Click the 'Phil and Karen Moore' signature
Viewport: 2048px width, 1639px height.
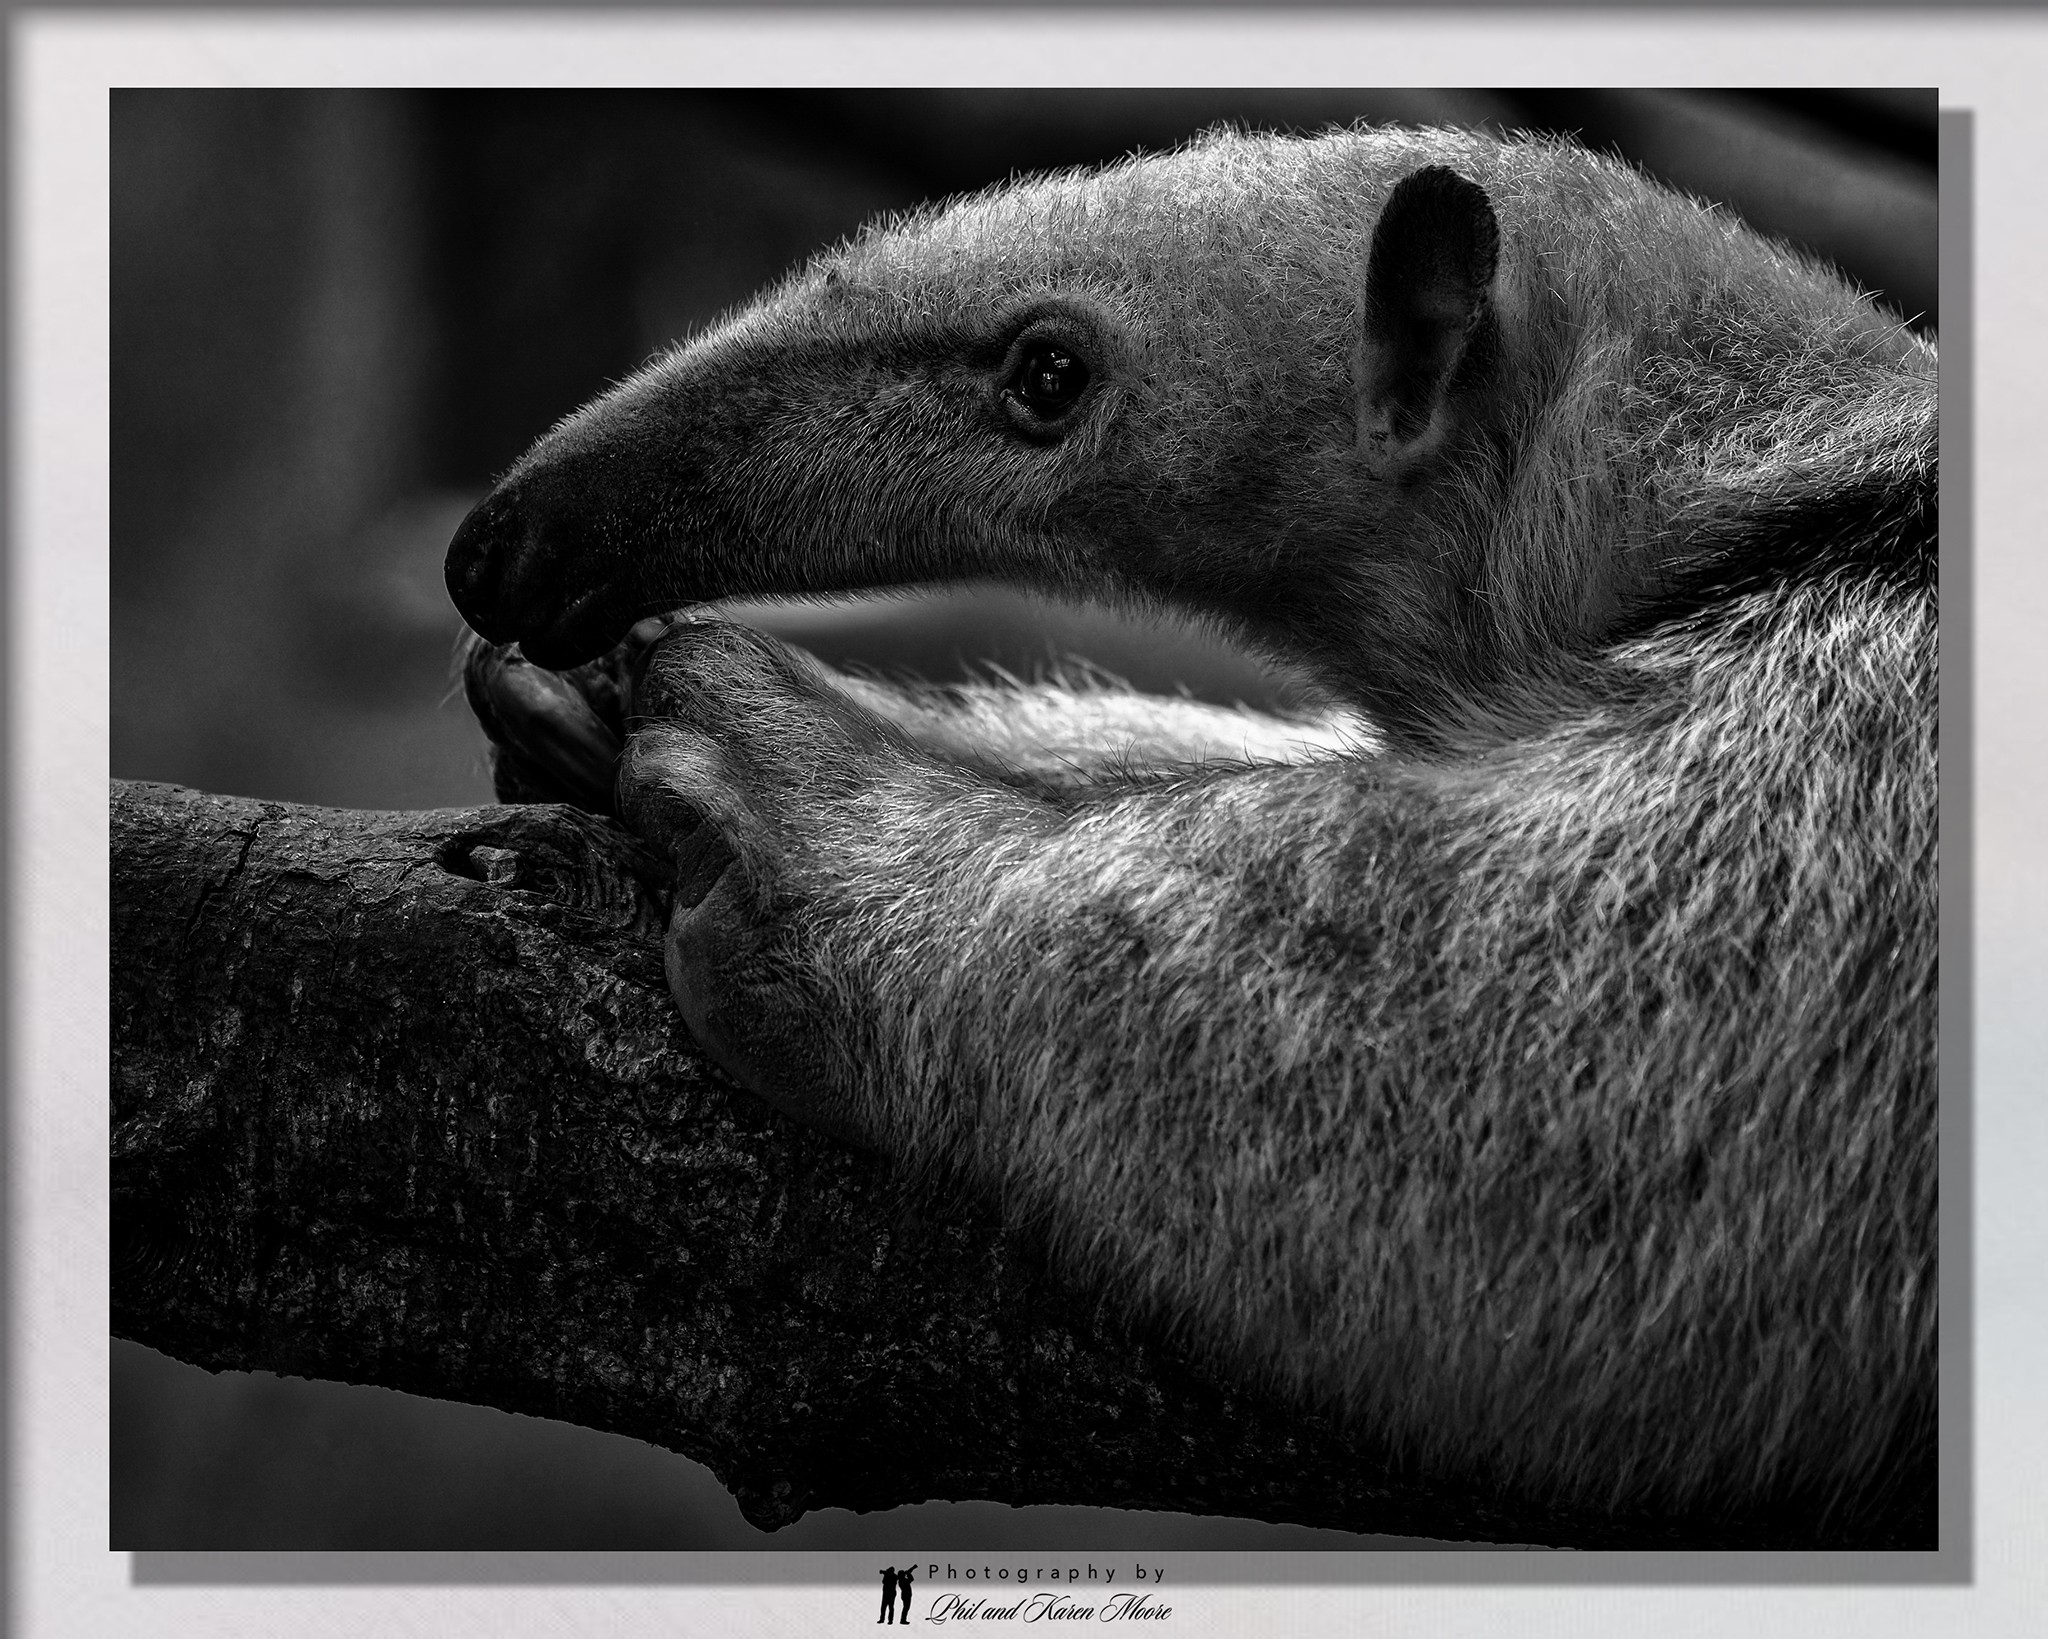(x=1050, y=1610)
